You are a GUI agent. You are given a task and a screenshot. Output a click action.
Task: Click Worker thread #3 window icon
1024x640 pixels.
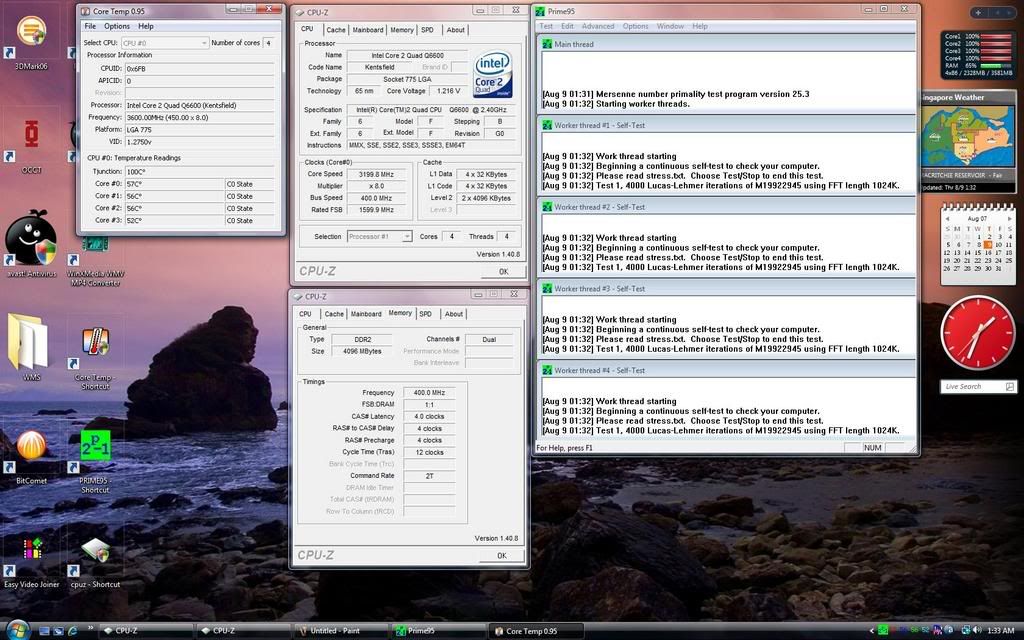click(547, 288)
